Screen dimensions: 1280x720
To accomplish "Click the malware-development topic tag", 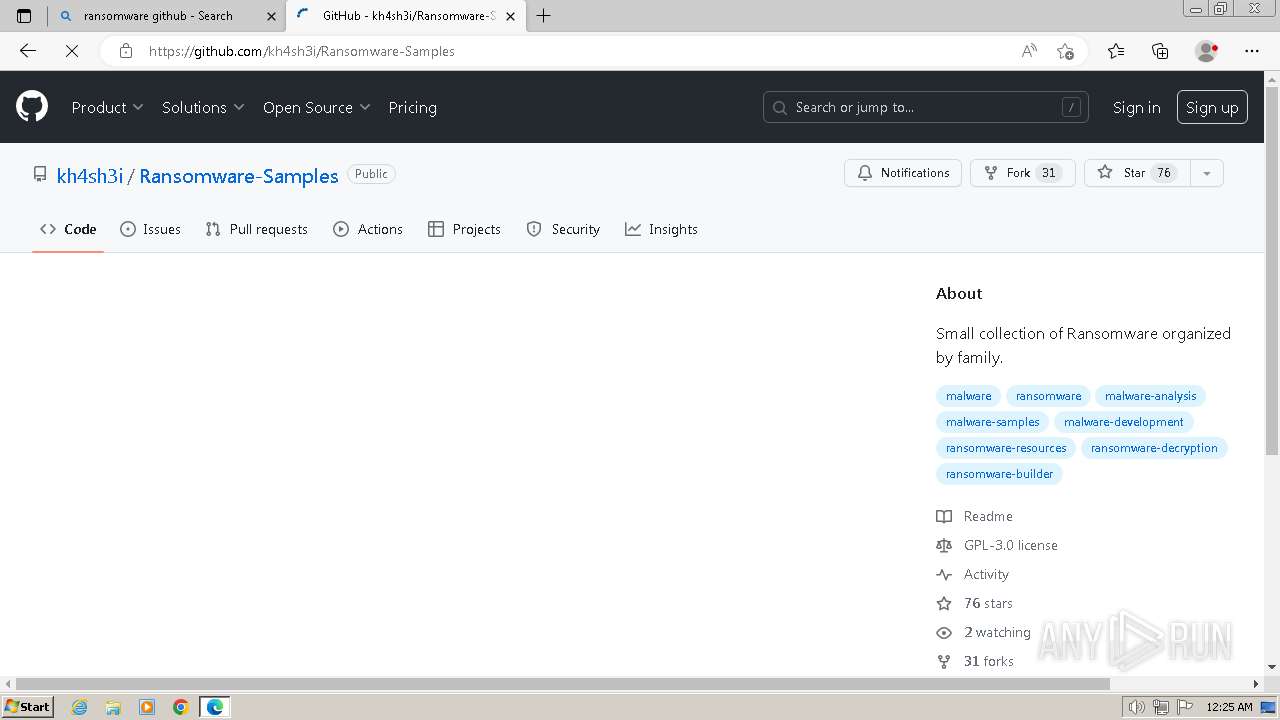I will [x=1124, y=422].
